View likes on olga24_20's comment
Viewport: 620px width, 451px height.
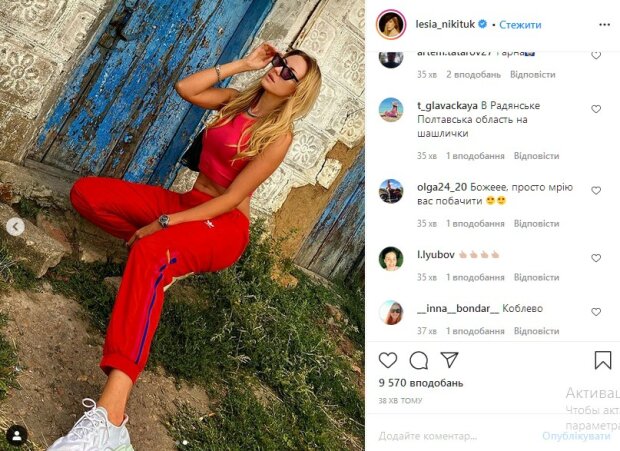475,223
